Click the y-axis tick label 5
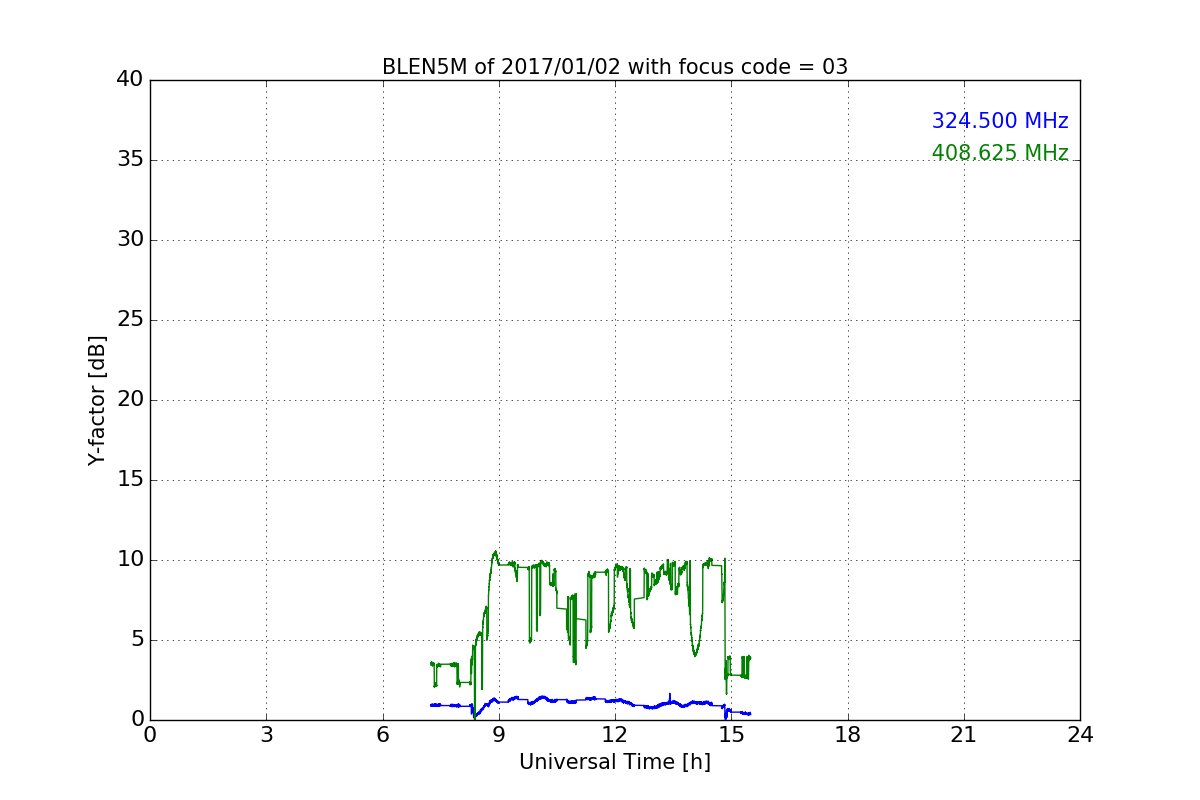1200x800 pixels. tap(137, 640)
